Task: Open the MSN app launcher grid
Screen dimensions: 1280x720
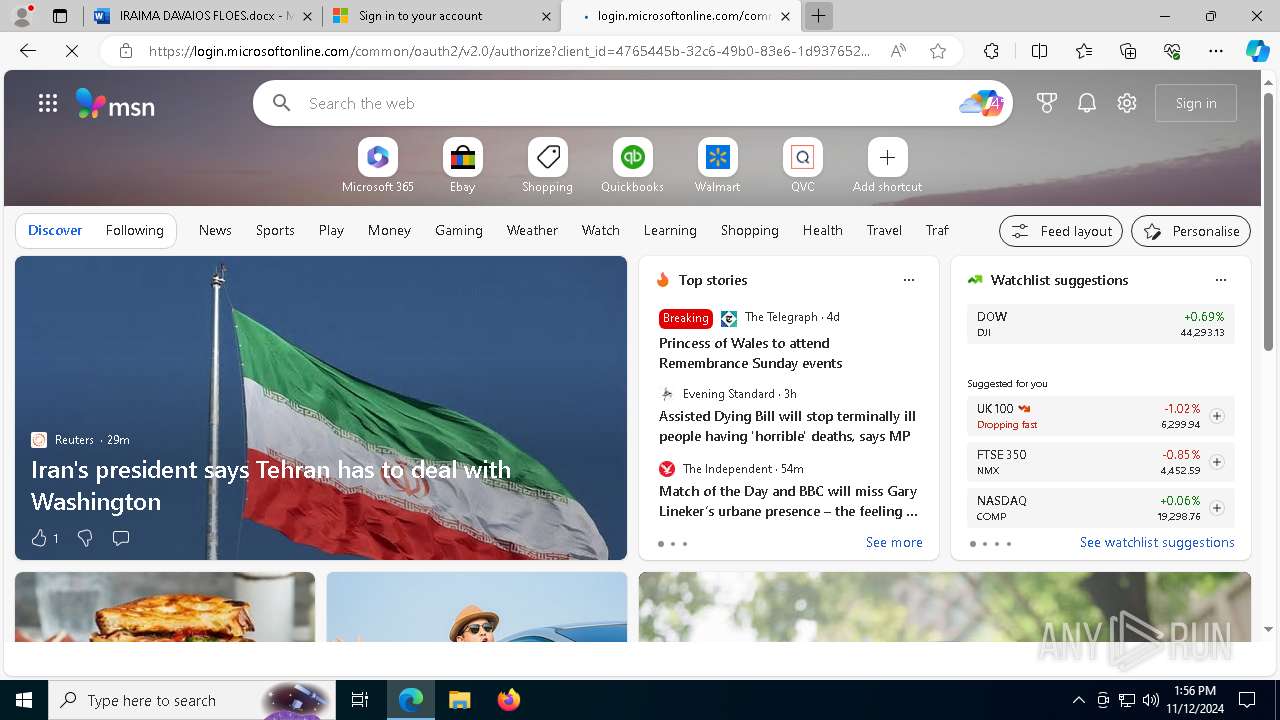Action: (x=48, y=103)
